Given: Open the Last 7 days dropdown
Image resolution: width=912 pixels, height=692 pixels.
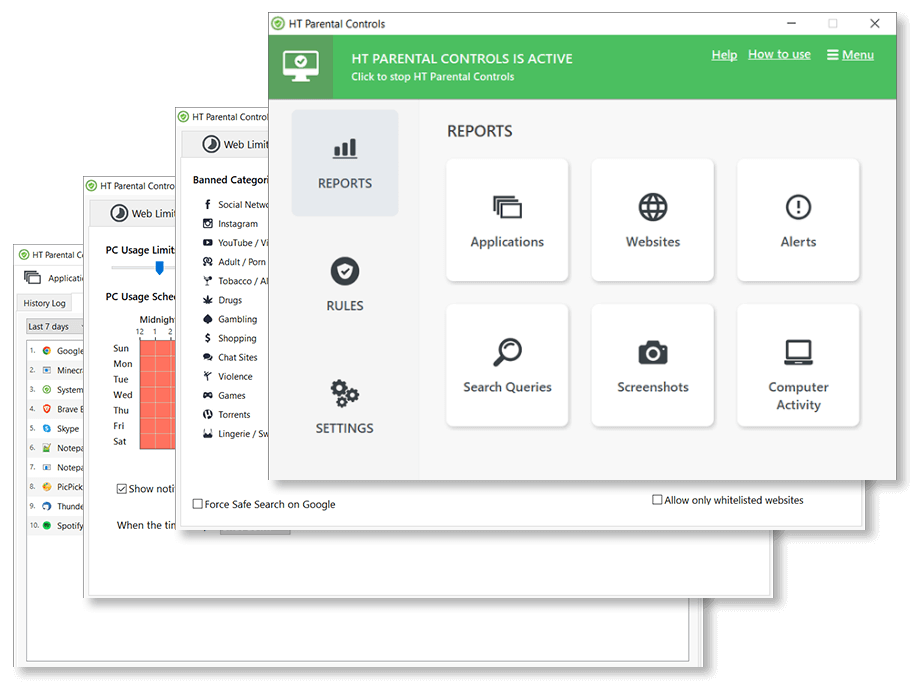Looking at the screenshot, I should pyautogui.click(x=55, y=326).
